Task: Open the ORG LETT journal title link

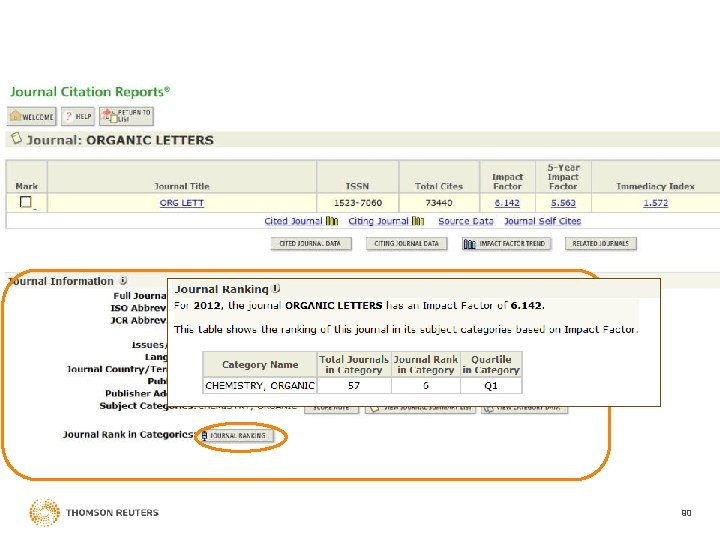Action: click(x=182, y=203)
